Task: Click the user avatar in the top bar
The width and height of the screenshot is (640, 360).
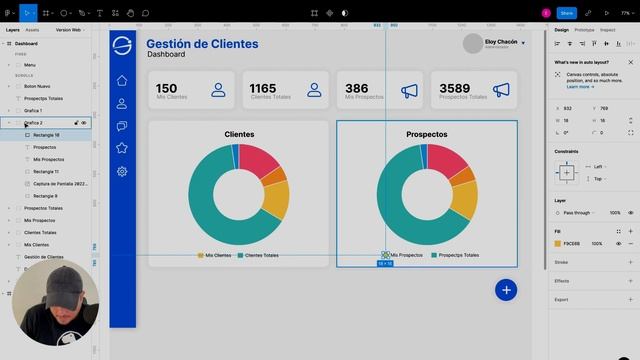Action: pyautogui.click(x=546, y=13)
